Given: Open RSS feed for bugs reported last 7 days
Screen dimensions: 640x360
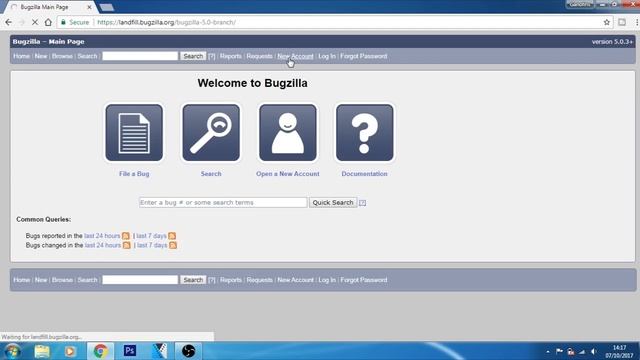Looking at the screenshot, I should point(172,236).
